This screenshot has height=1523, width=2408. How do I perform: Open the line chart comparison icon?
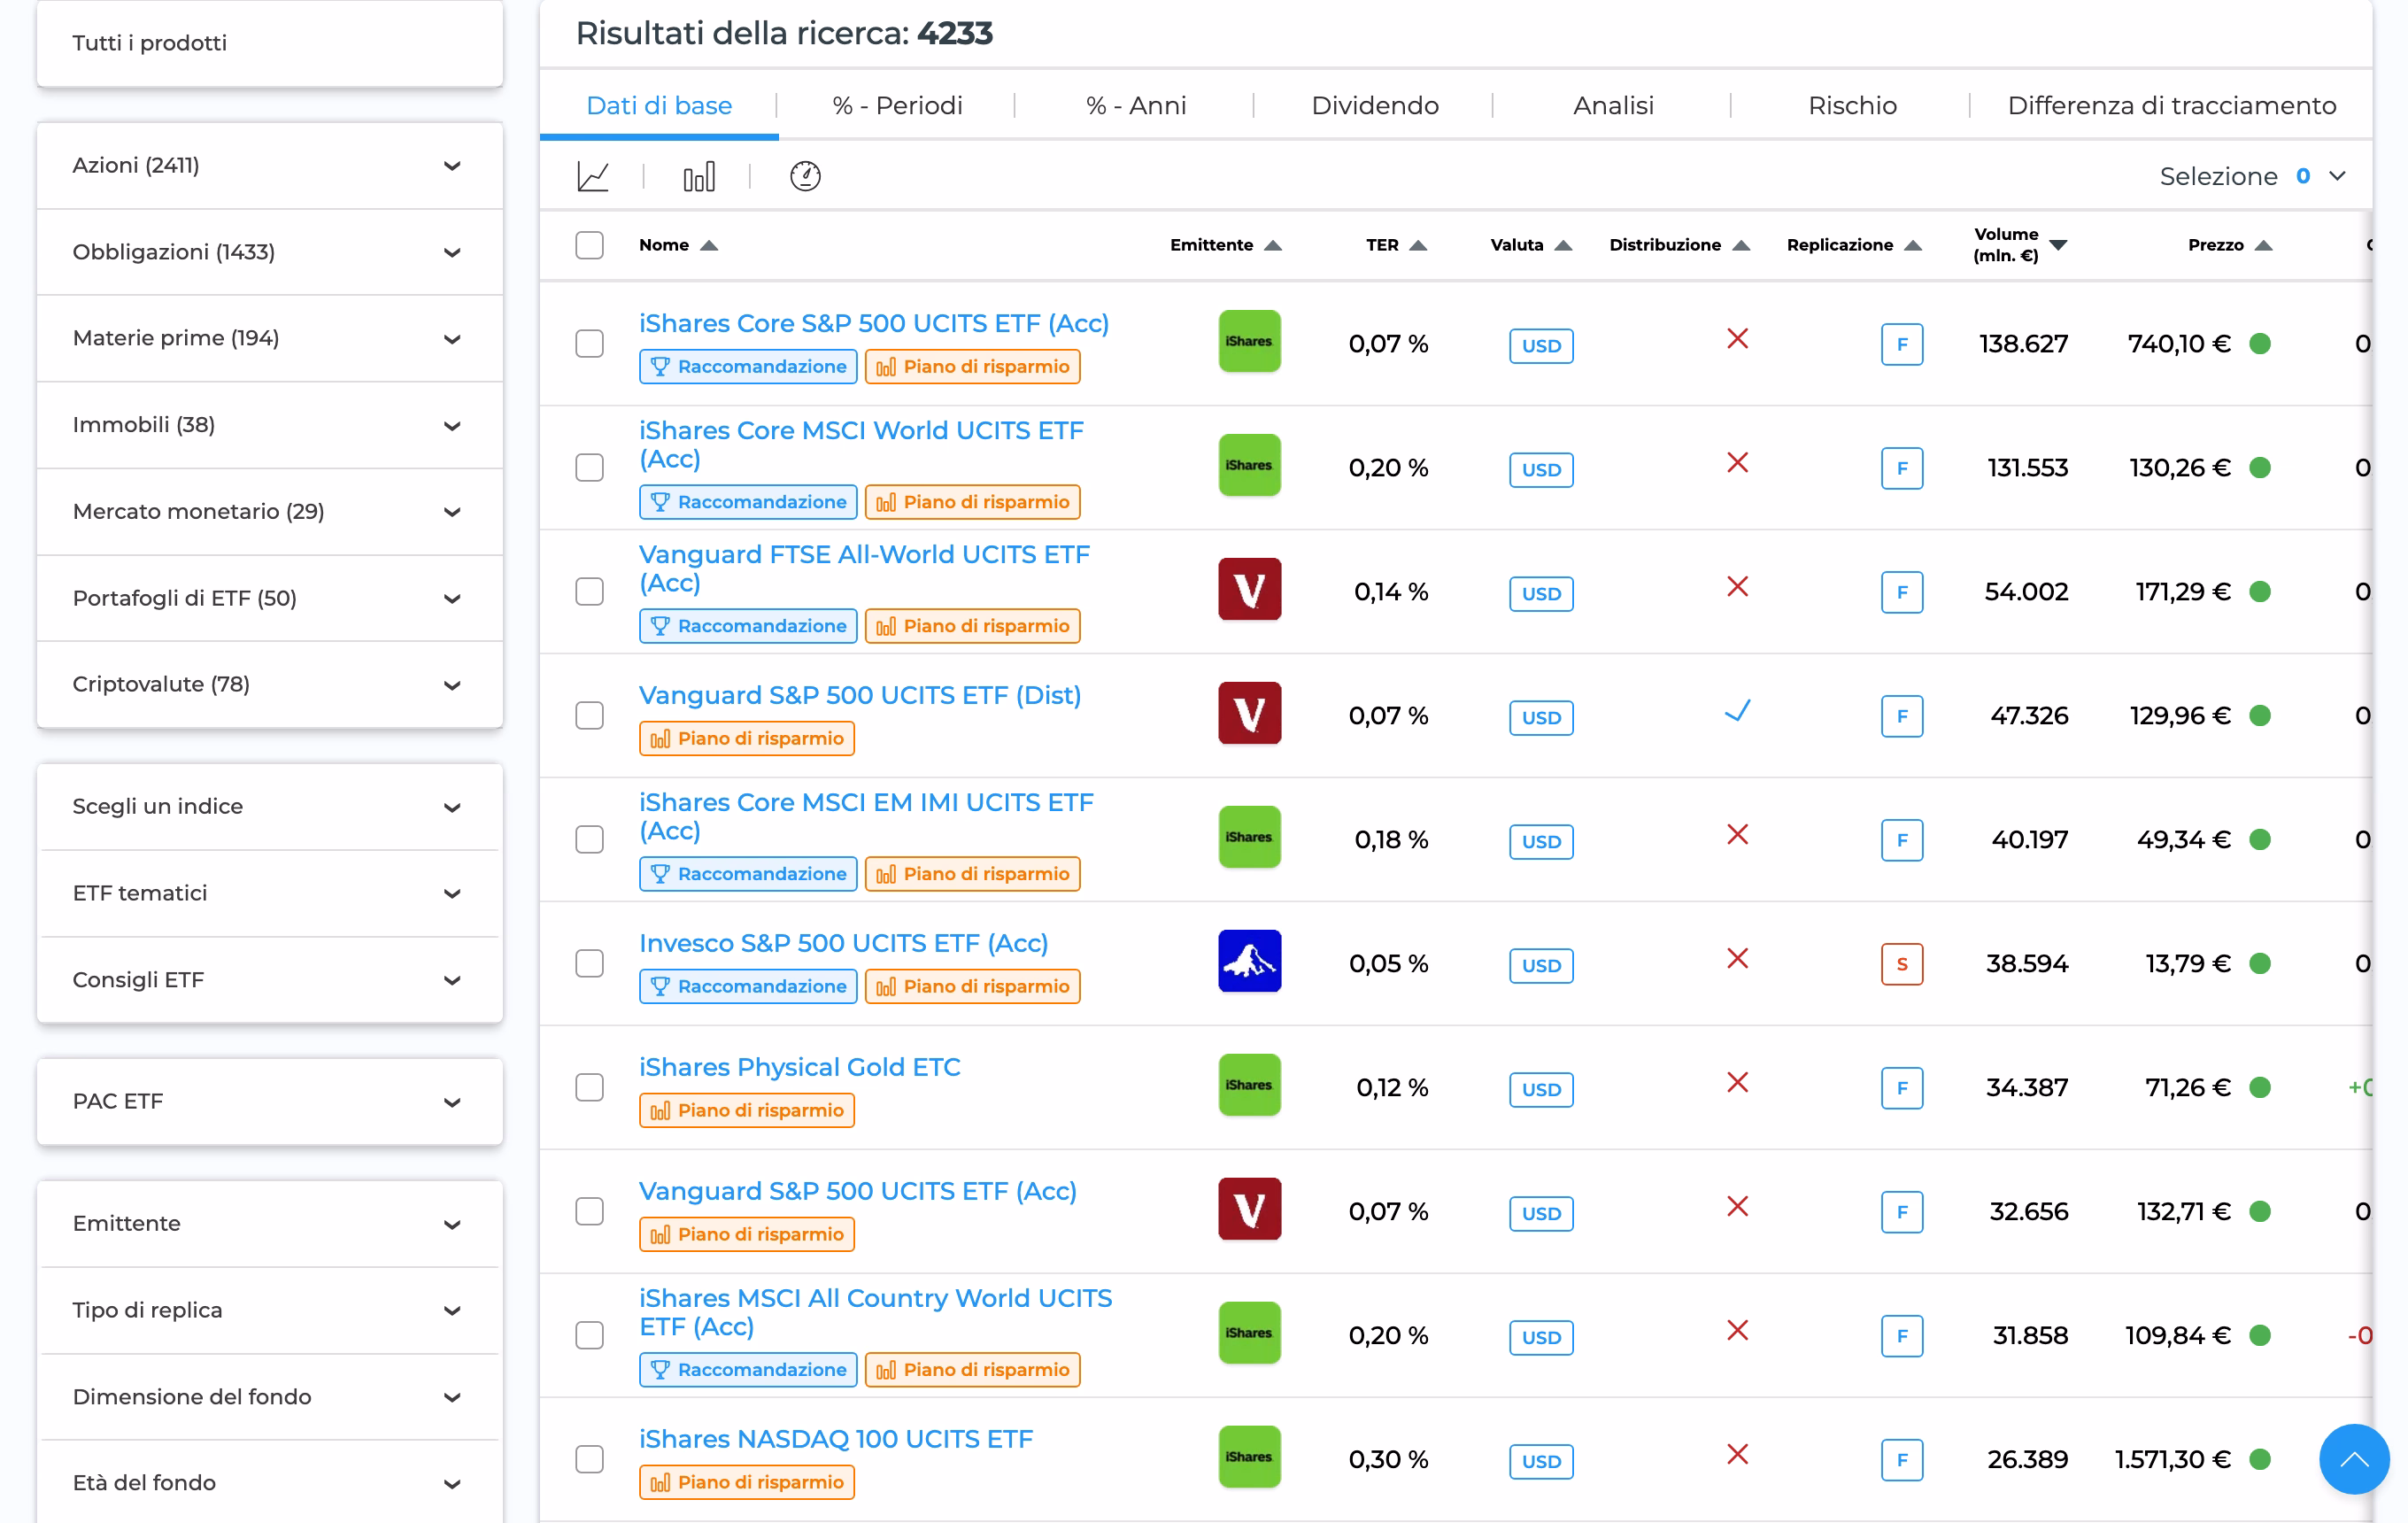click(x=593, y=176)
